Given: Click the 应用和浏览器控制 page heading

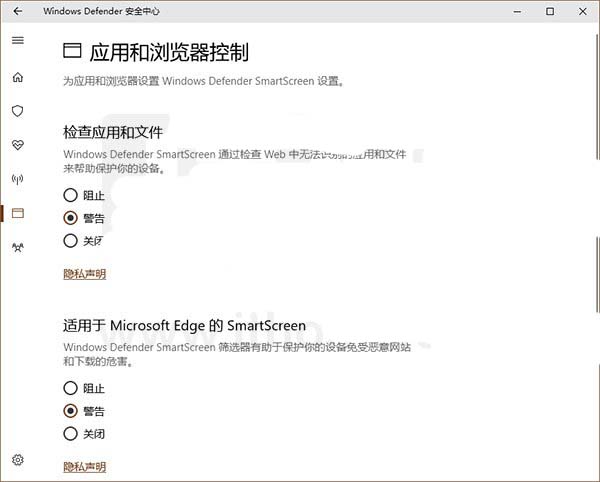Looking at the screenshot, I should (x=169, y=52).
